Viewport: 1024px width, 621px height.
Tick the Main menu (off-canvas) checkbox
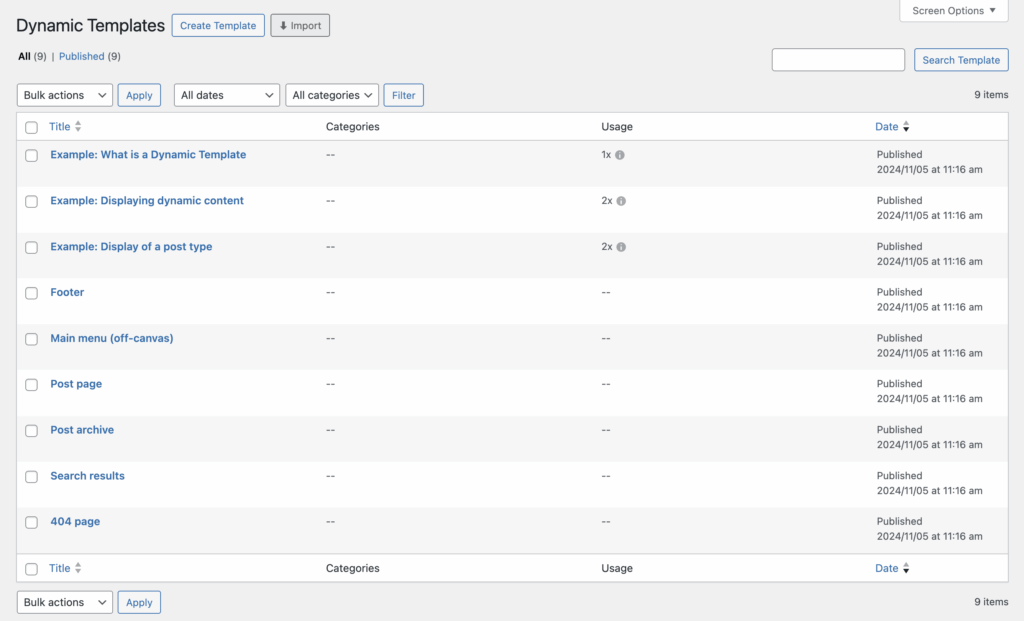(x=31, y=339)
